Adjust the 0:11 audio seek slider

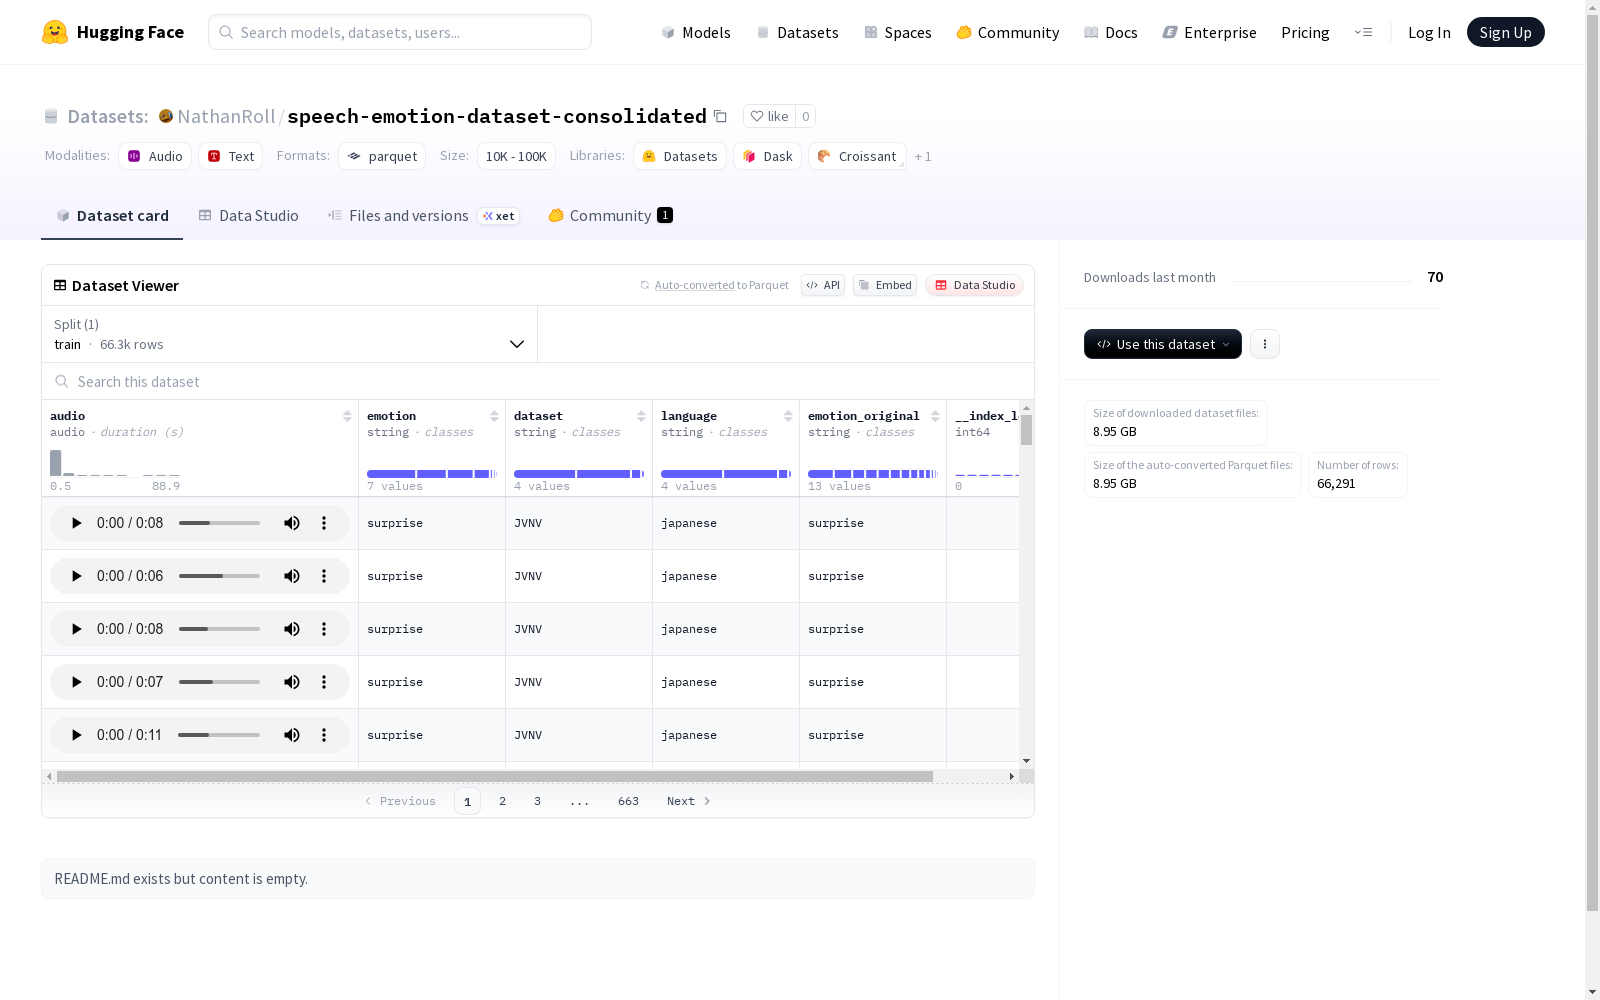219,735
